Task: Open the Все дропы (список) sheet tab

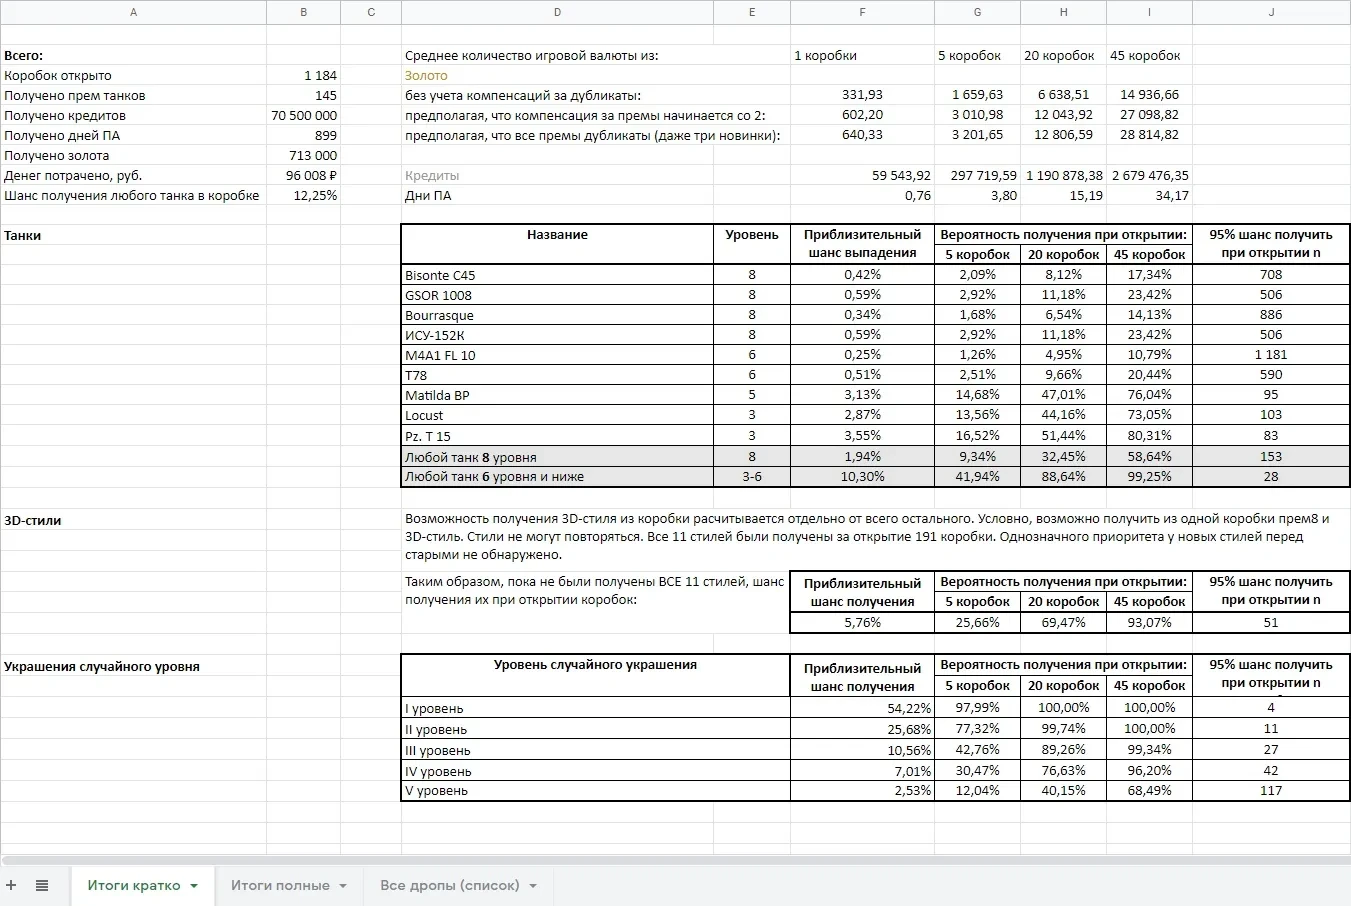Action: pos(449,885)
